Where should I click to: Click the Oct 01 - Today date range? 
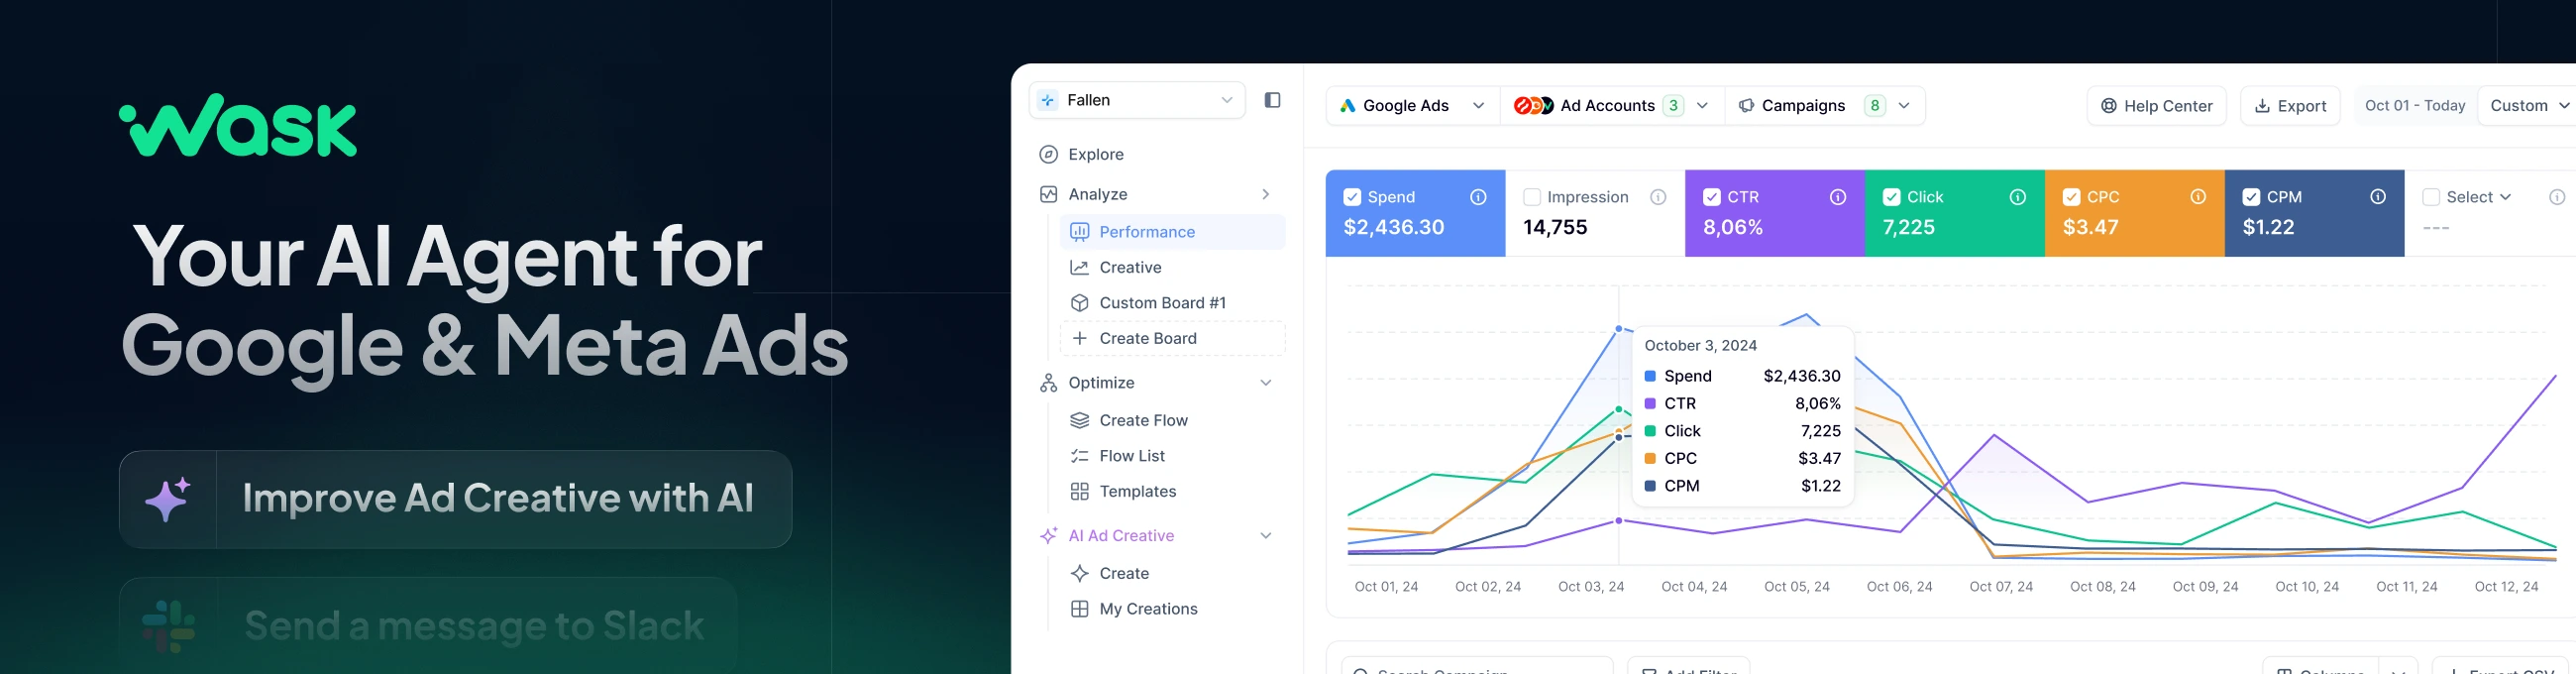tap(2414, 106)
